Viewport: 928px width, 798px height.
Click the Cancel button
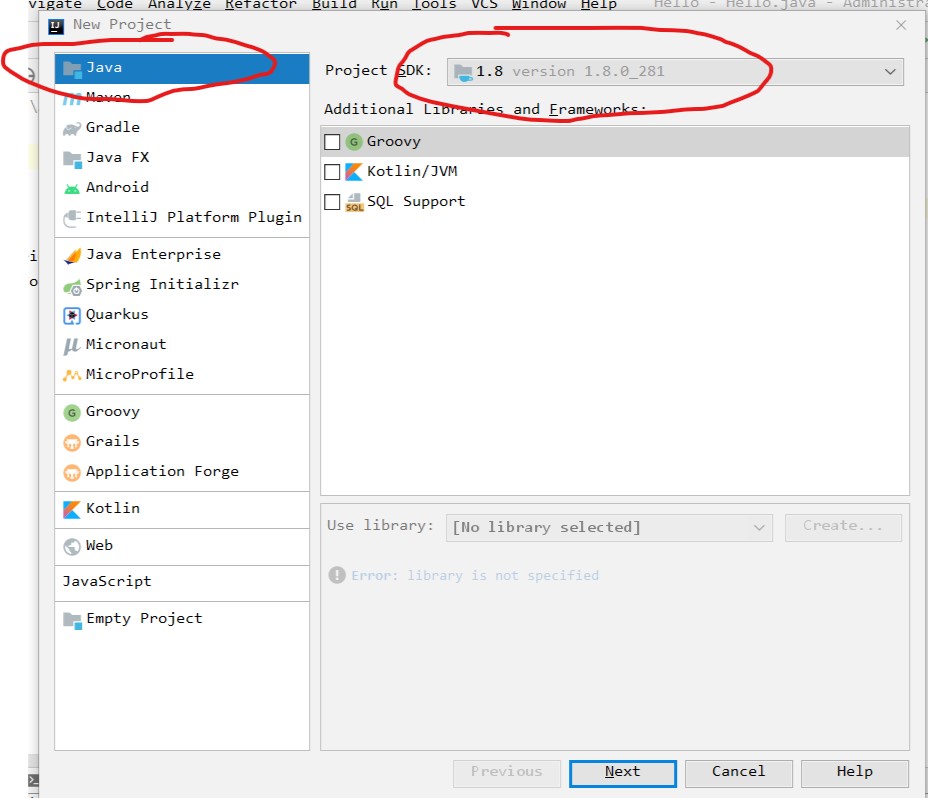coord(739,773)
